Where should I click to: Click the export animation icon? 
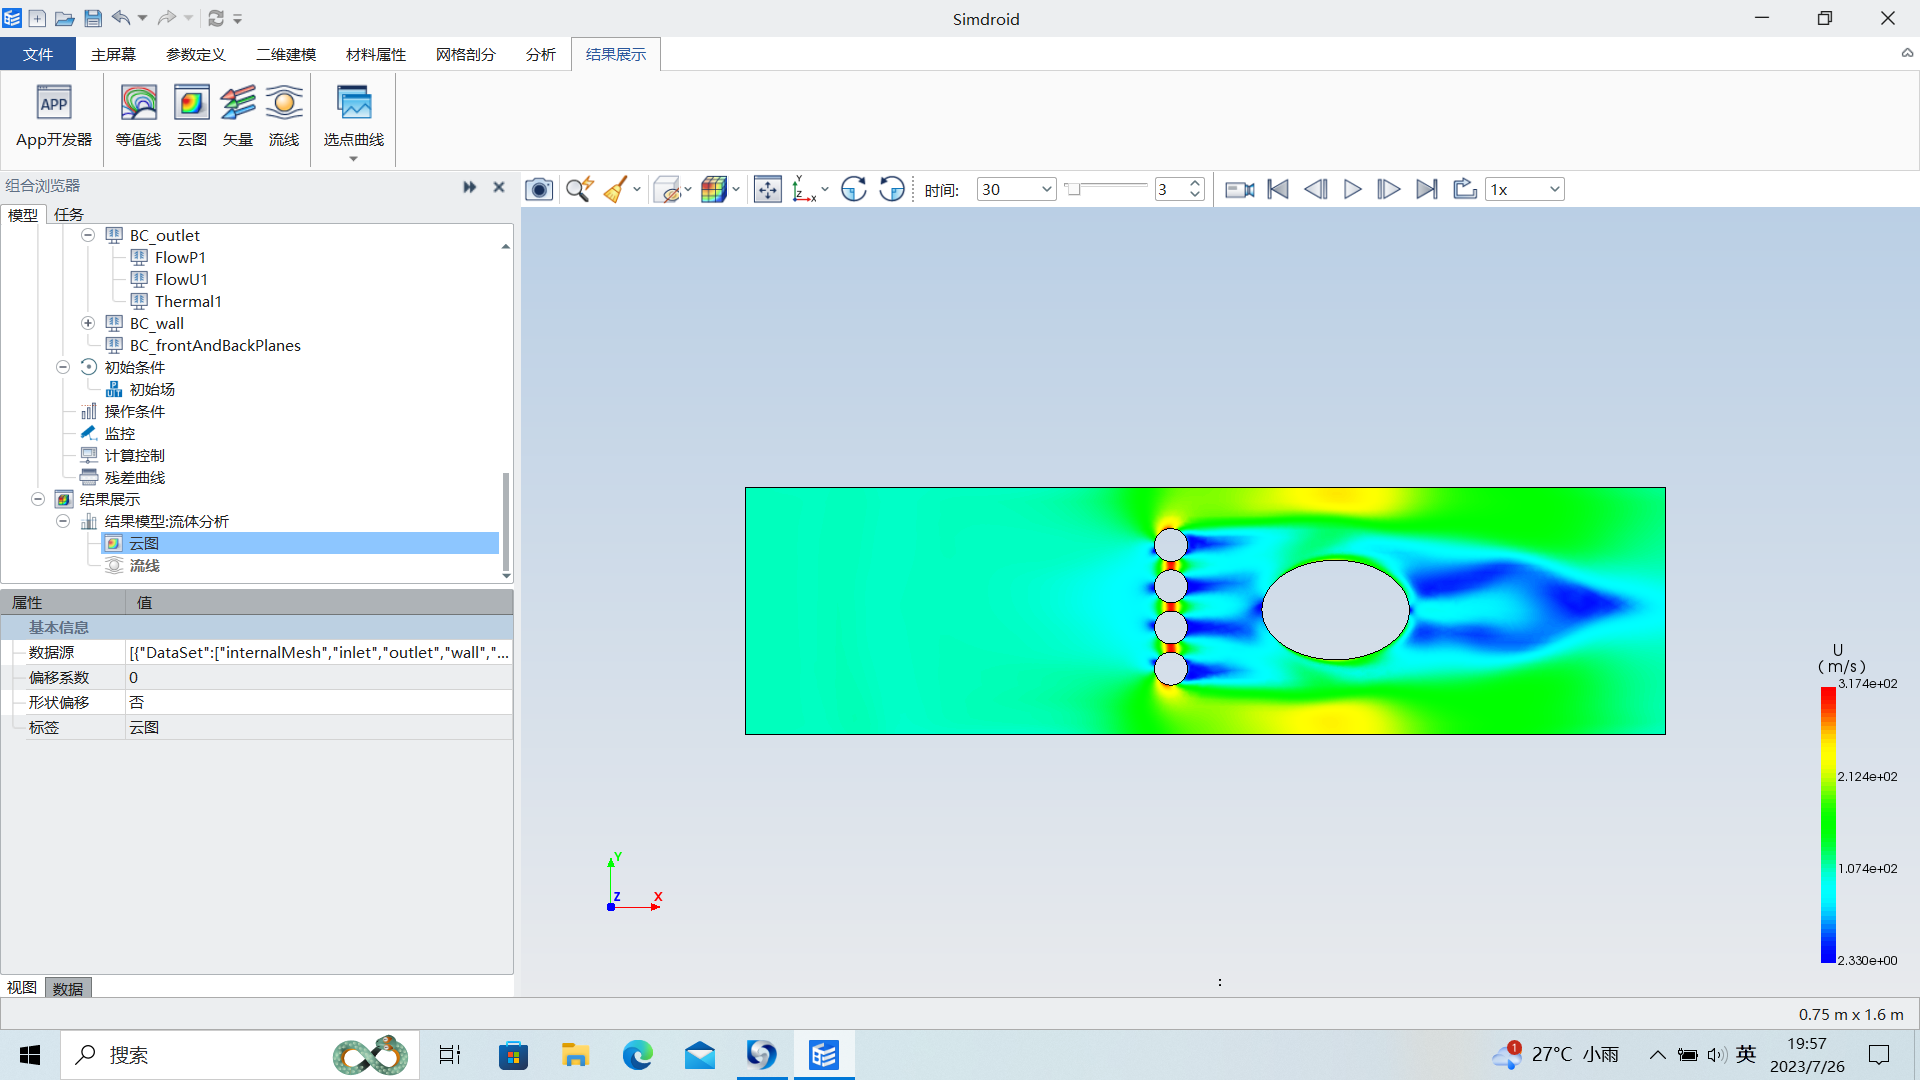1465,189
